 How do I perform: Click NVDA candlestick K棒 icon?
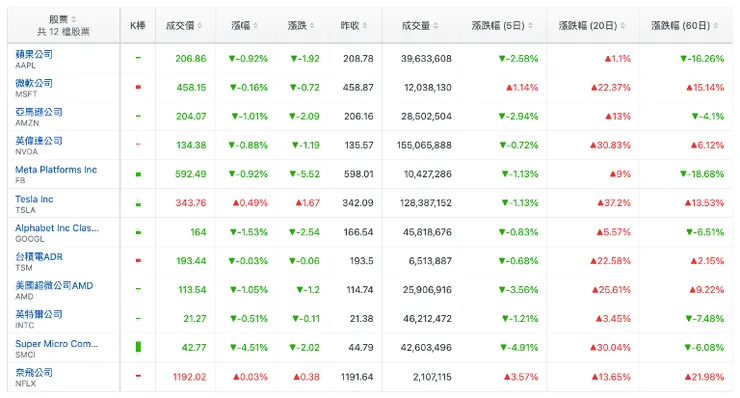click(x=138, y=145)
